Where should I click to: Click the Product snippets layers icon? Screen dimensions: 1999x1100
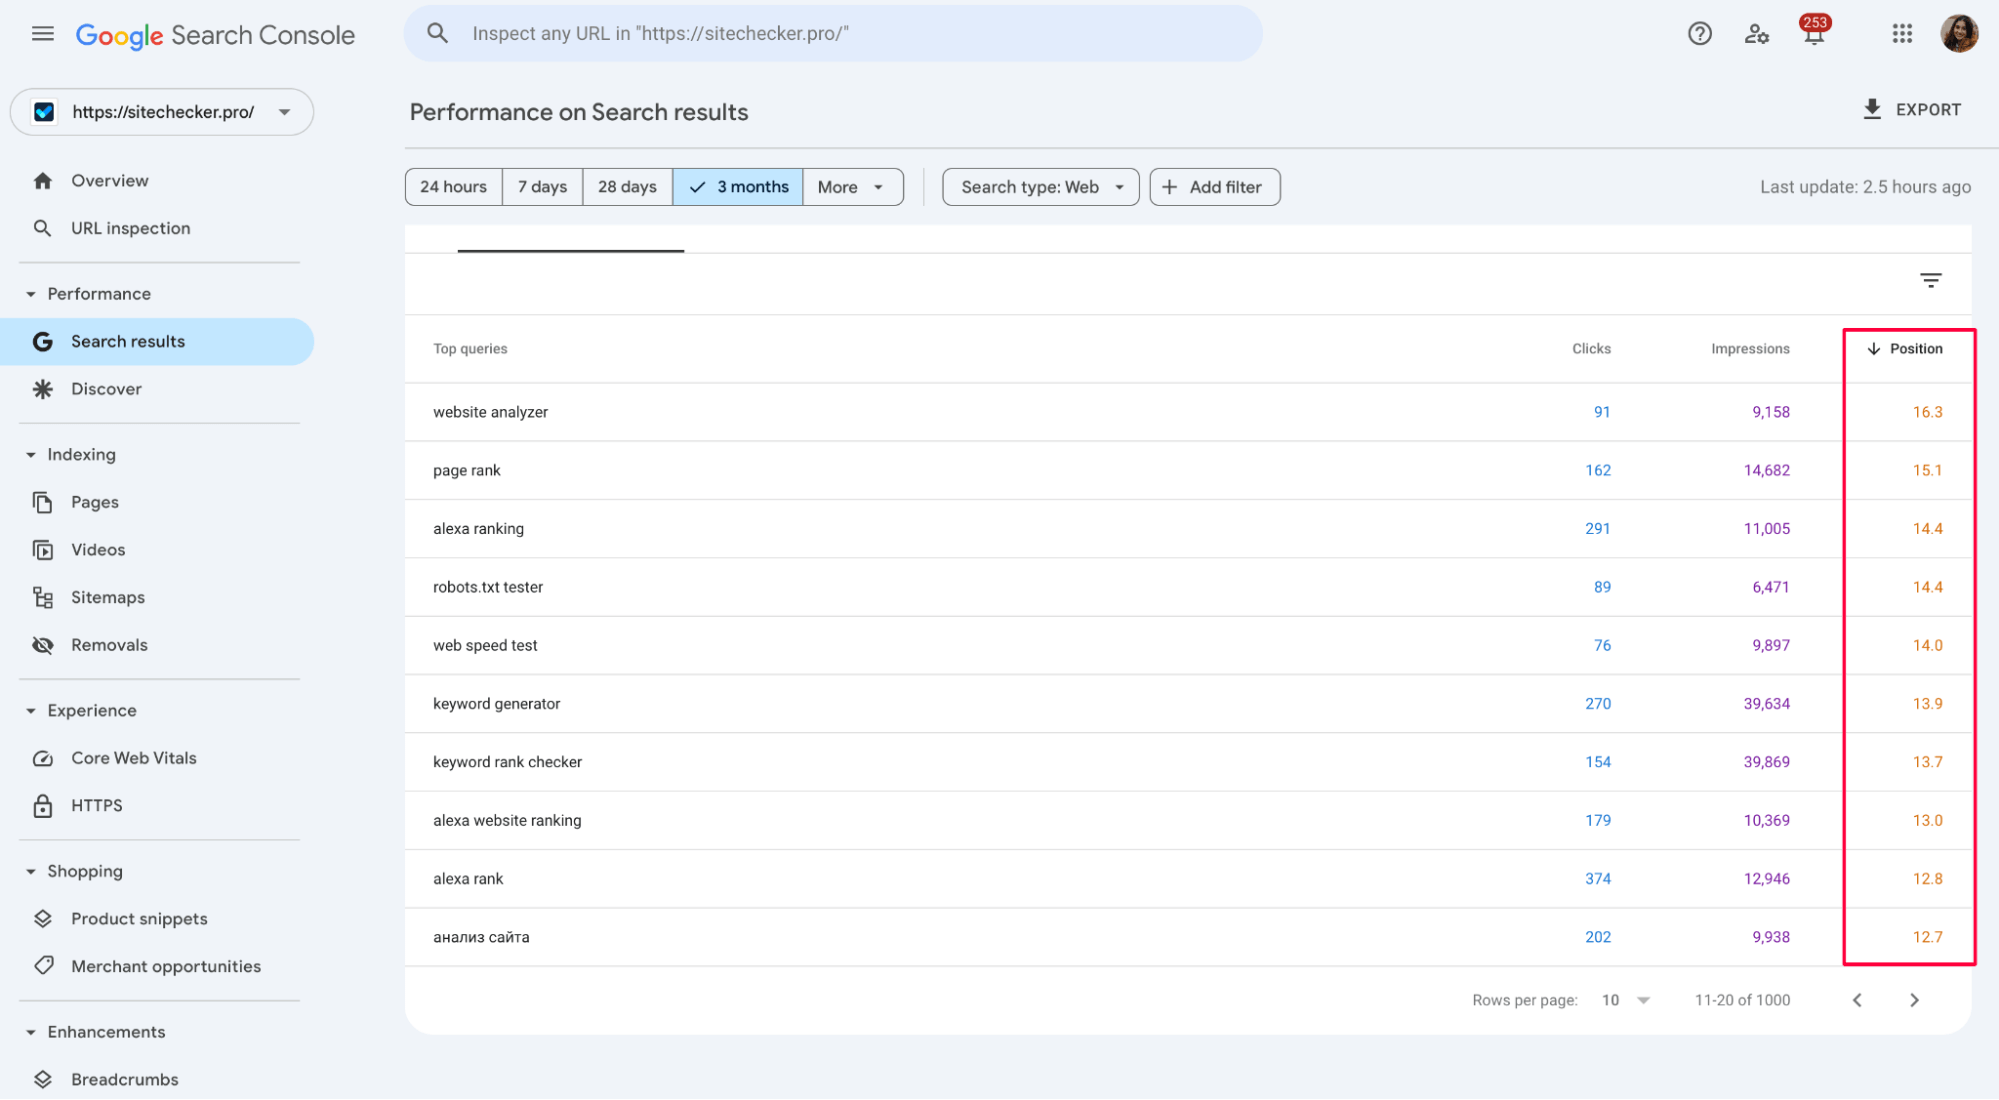(42, 919)
